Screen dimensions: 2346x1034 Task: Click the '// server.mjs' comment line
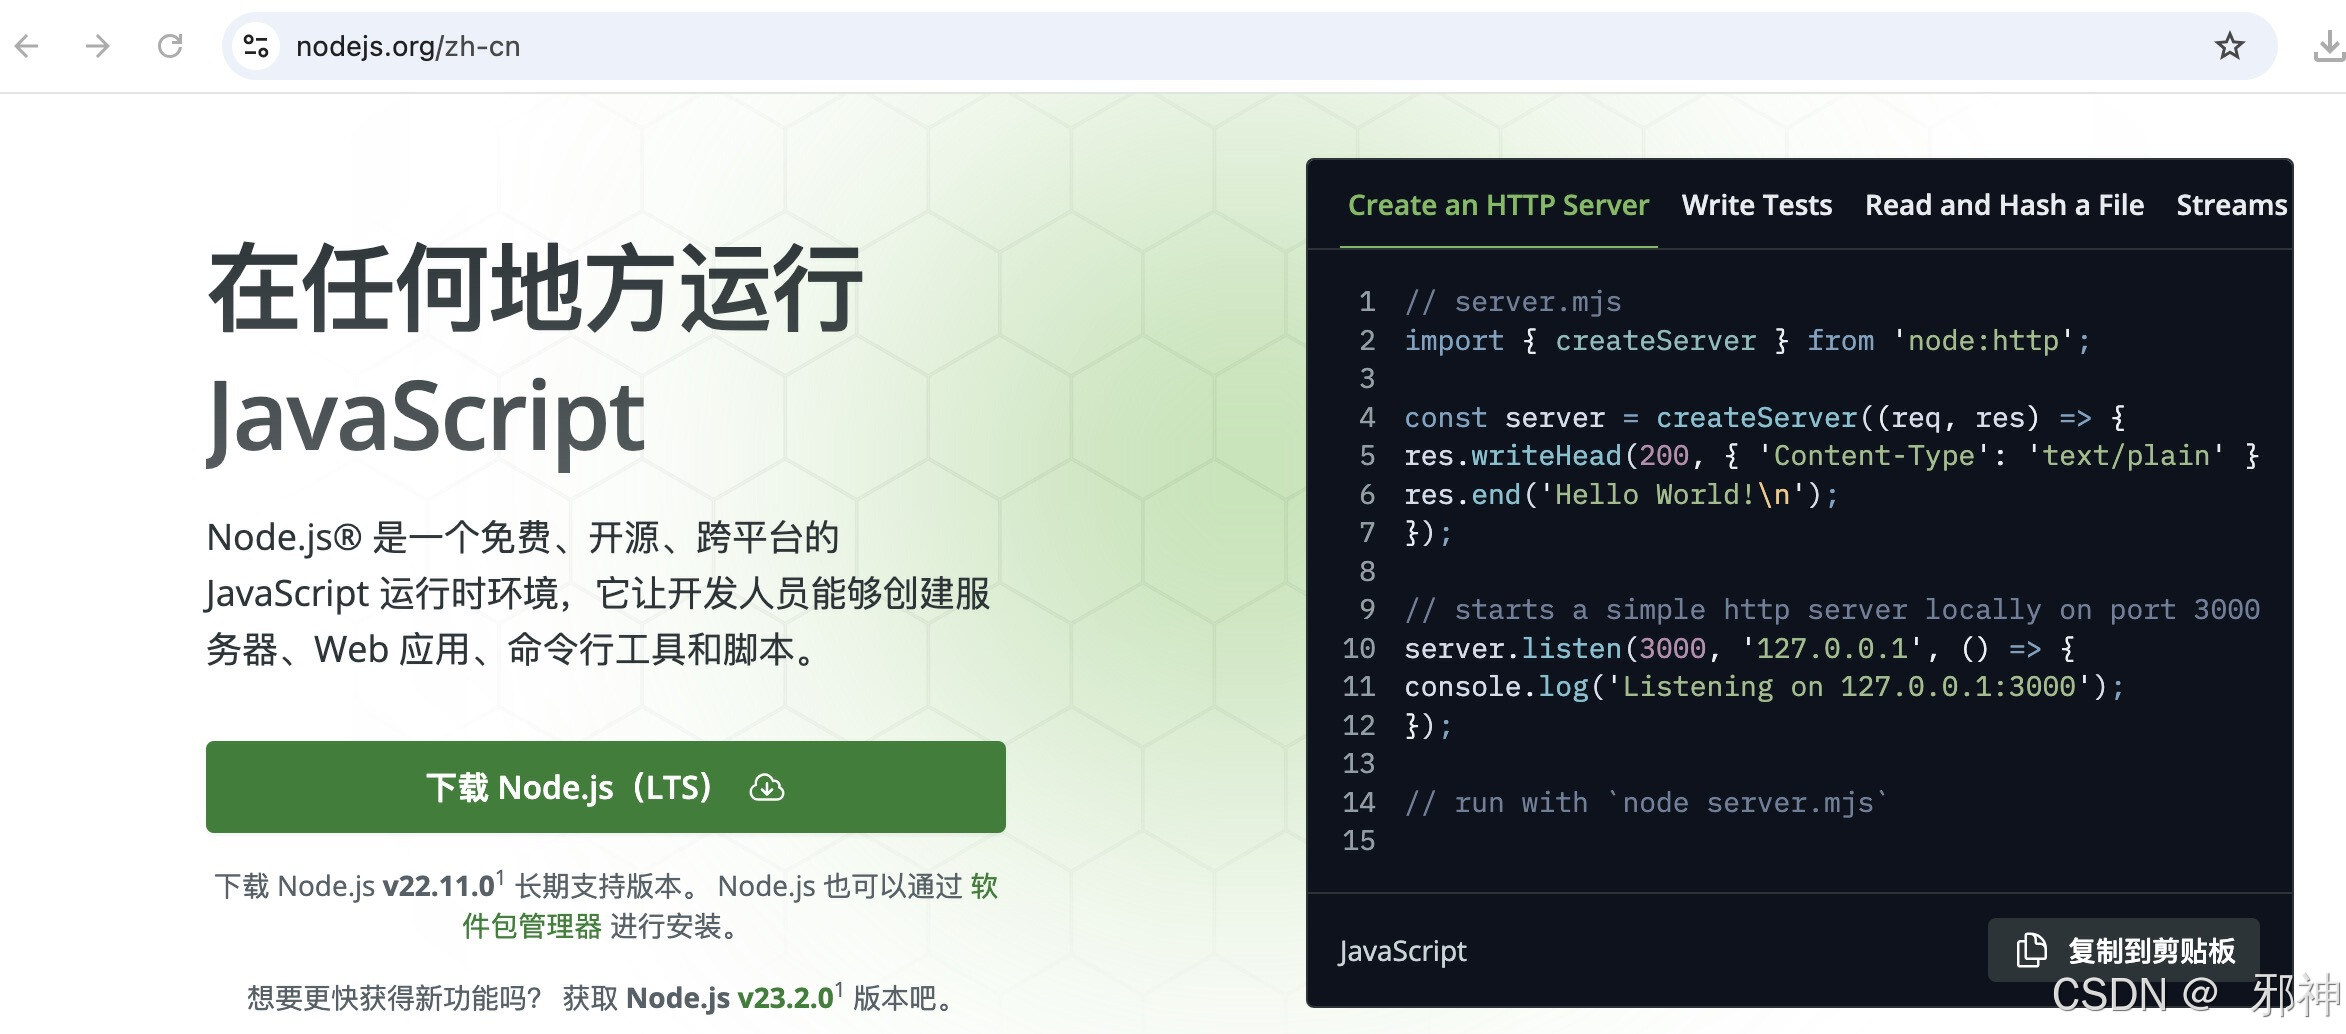click(1513, 302)
